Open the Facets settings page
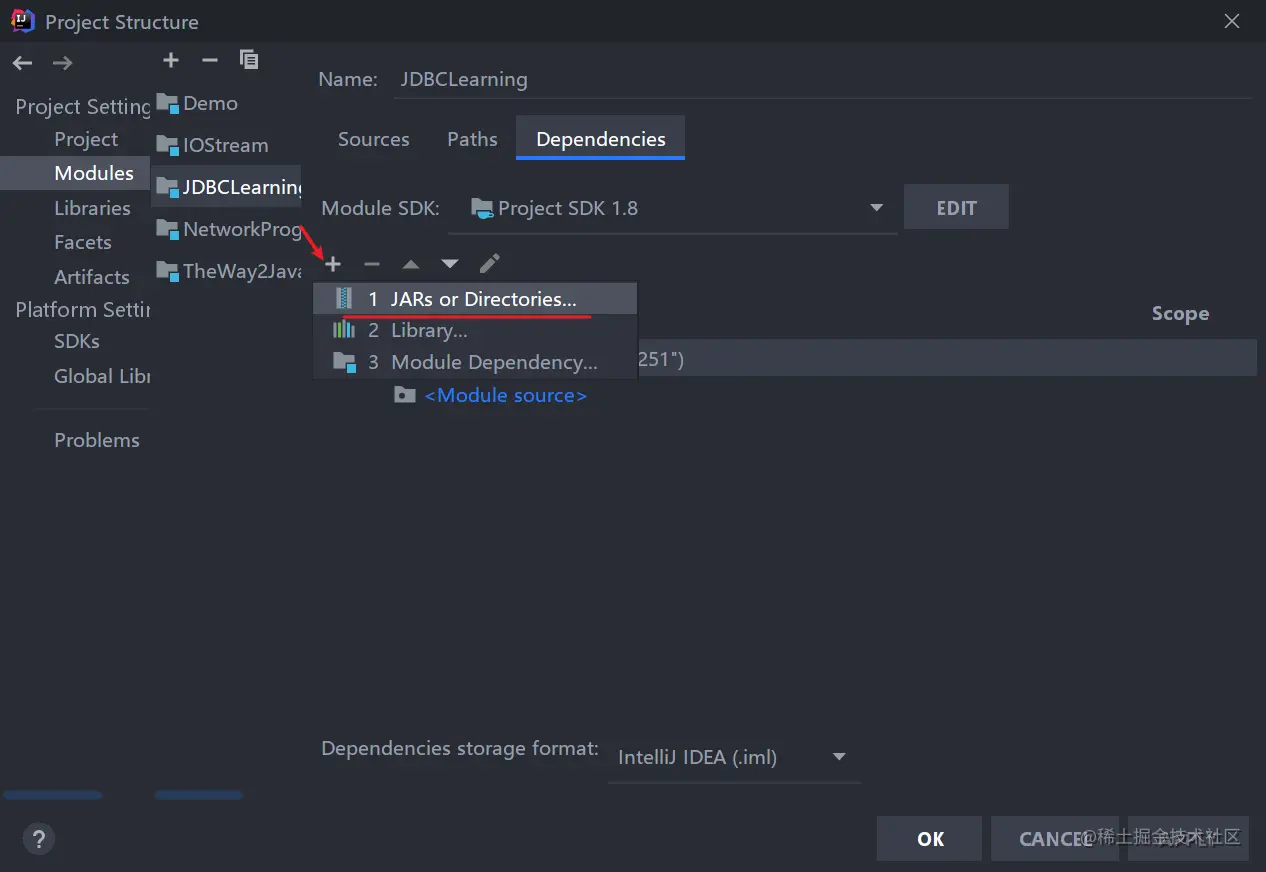 [83, 242]
